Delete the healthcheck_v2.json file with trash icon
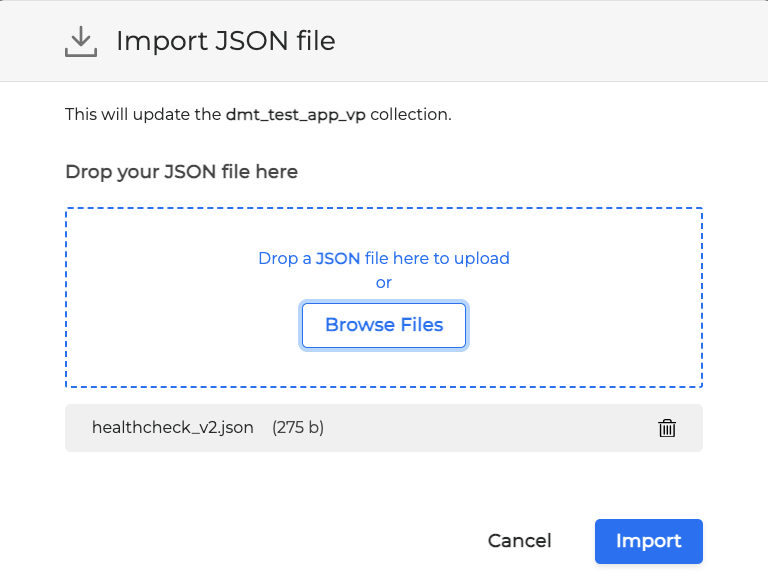This screenshot has height=580, width=768. click(667, 428)
